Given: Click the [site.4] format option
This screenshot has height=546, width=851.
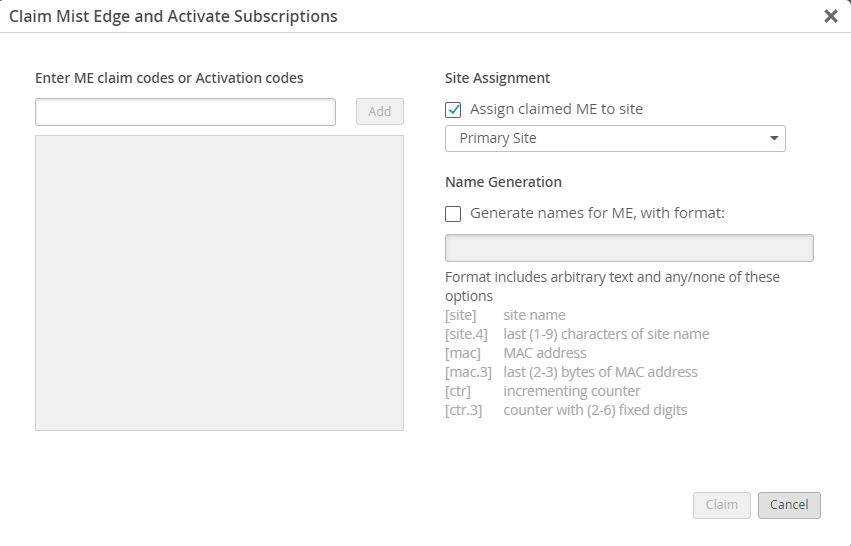Looking at the screenshot, I should point(466,334).
